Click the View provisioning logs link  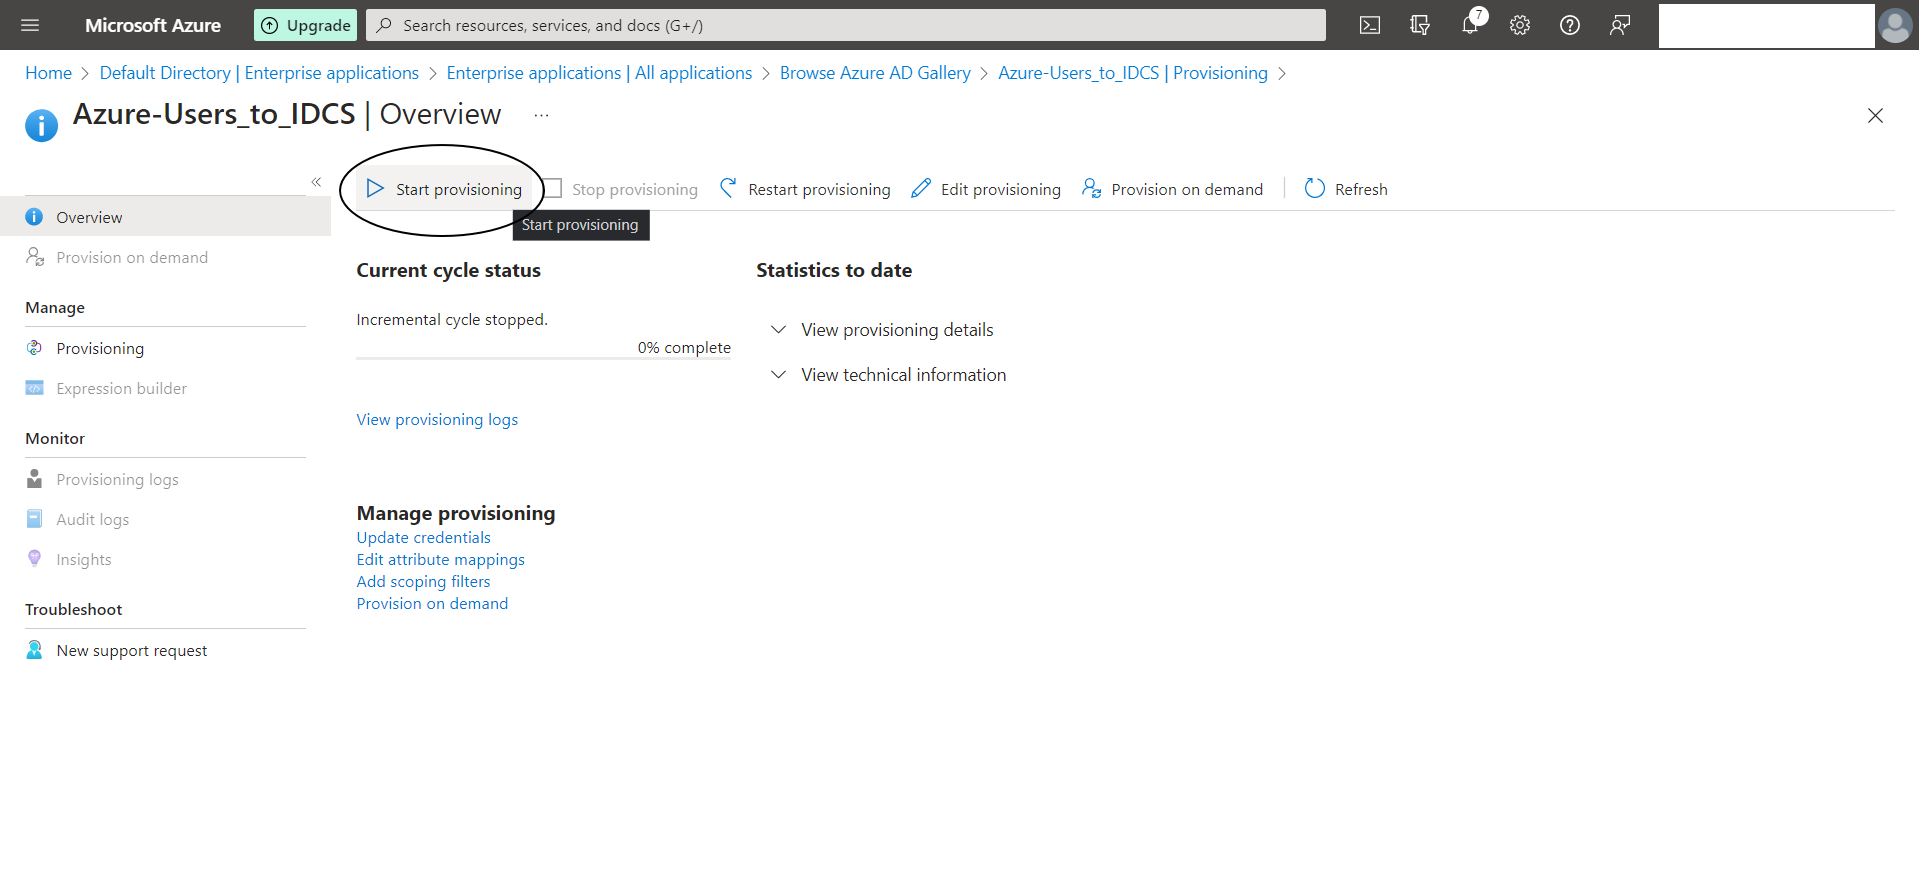pos(437,420)
